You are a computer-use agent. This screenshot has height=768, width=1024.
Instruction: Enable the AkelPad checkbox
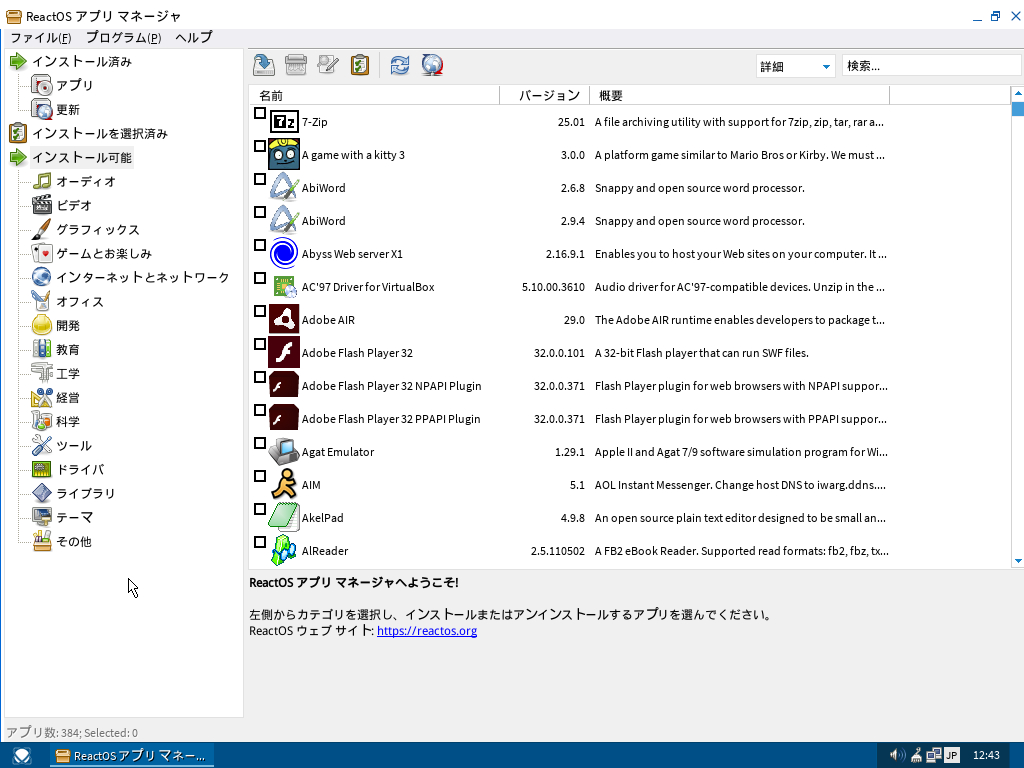click(260, 510)
